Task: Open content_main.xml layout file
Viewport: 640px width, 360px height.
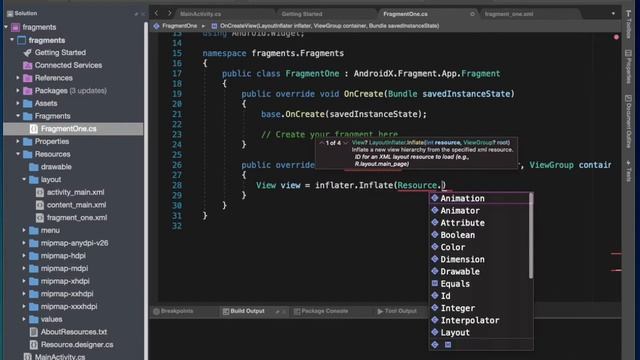Action: click(x=76, y=204)
